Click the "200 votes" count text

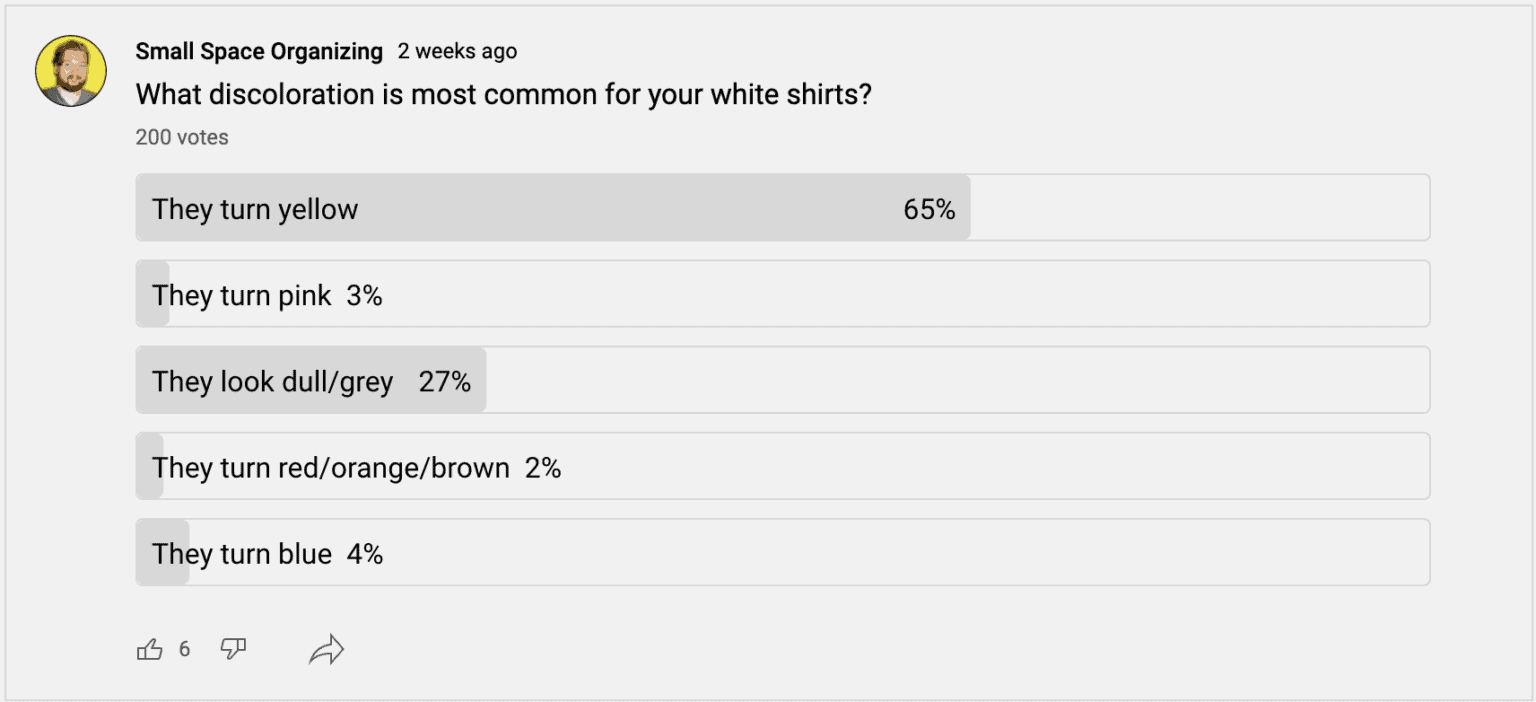[x=182, y=138]
